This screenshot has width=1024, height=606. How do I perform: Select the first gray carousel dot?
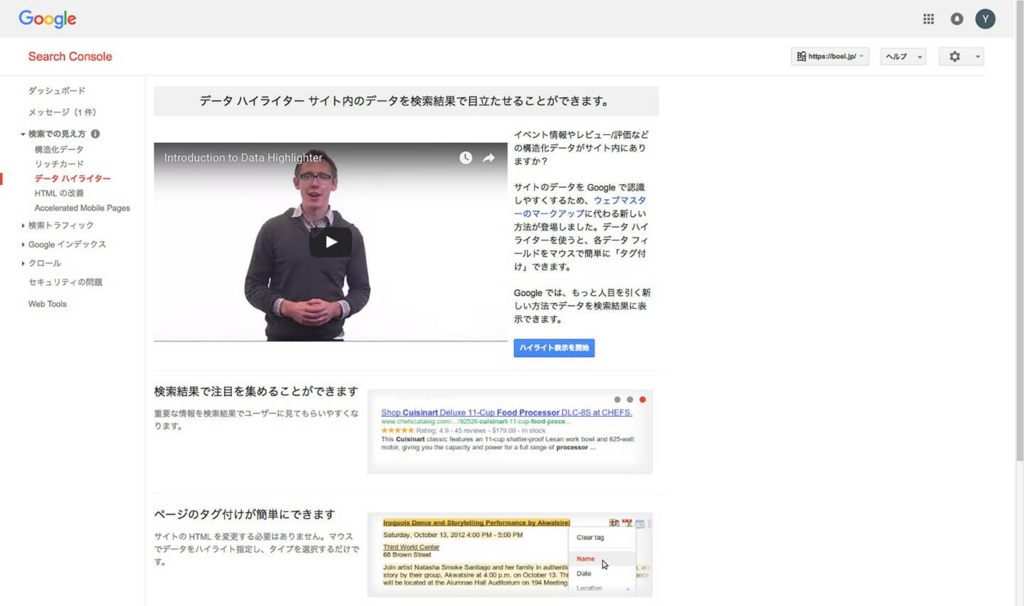[617, 400]
